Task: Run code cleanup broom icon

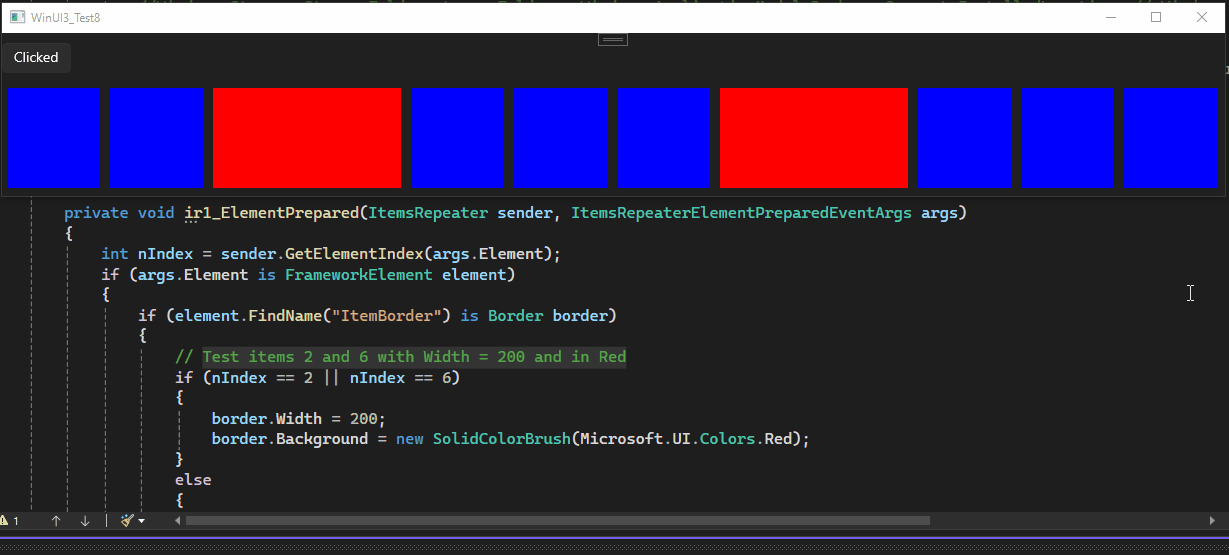Action: 127,521
